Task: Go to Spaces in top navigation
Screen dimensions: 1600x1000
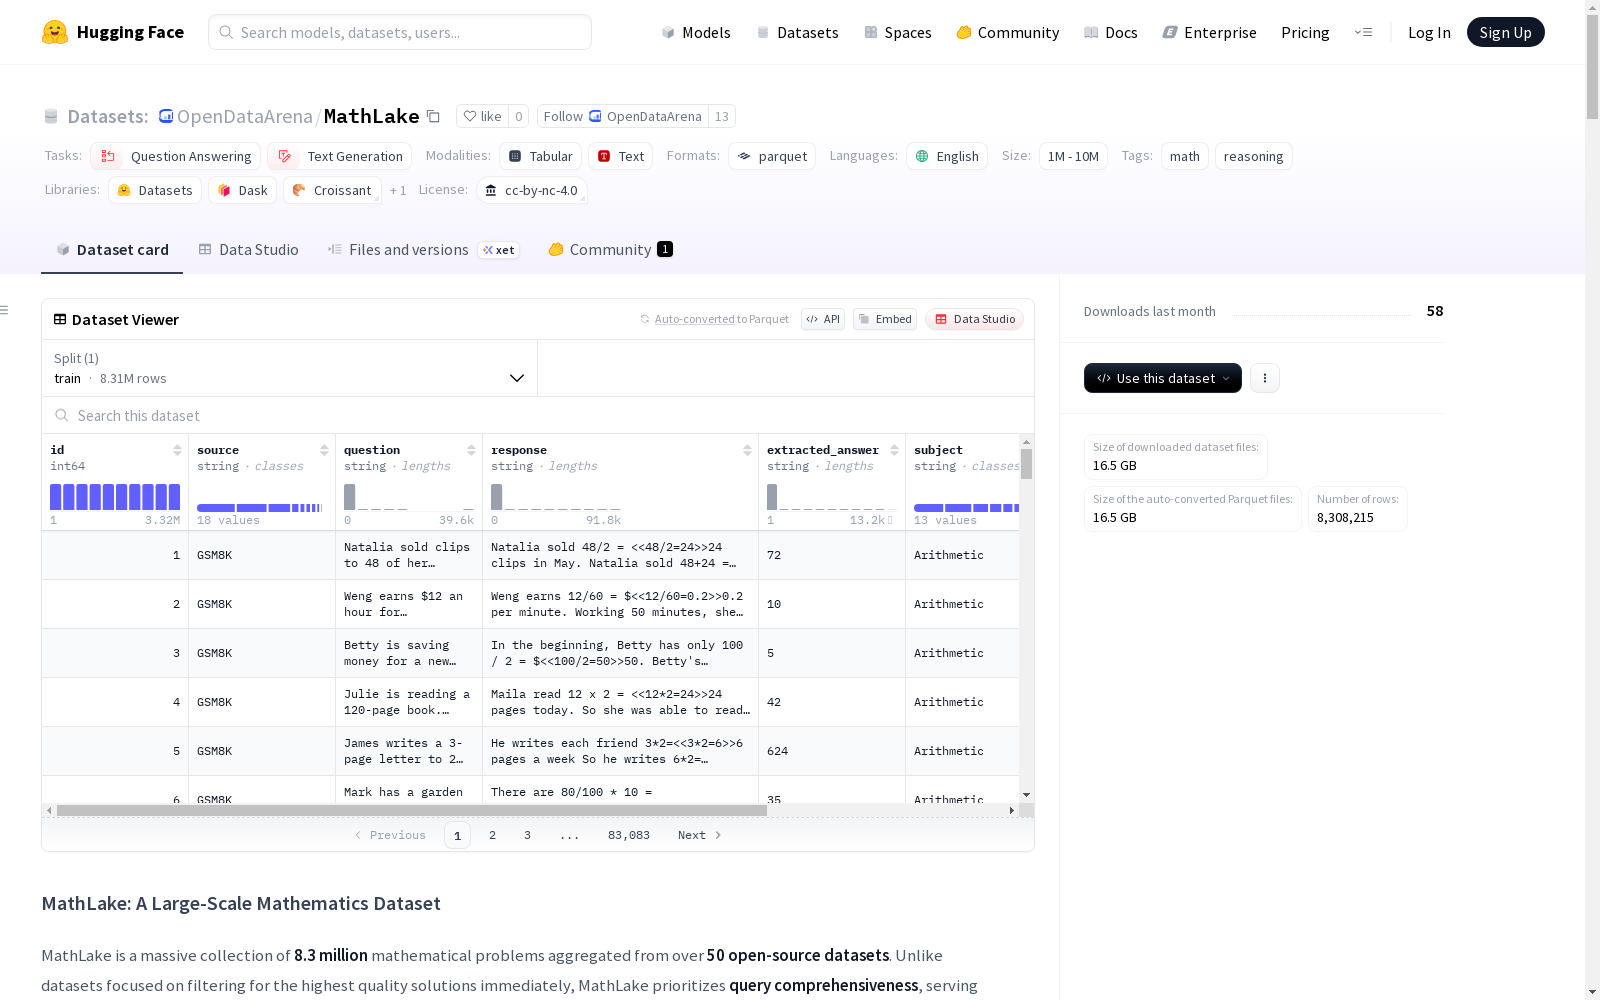Action: 898,32
